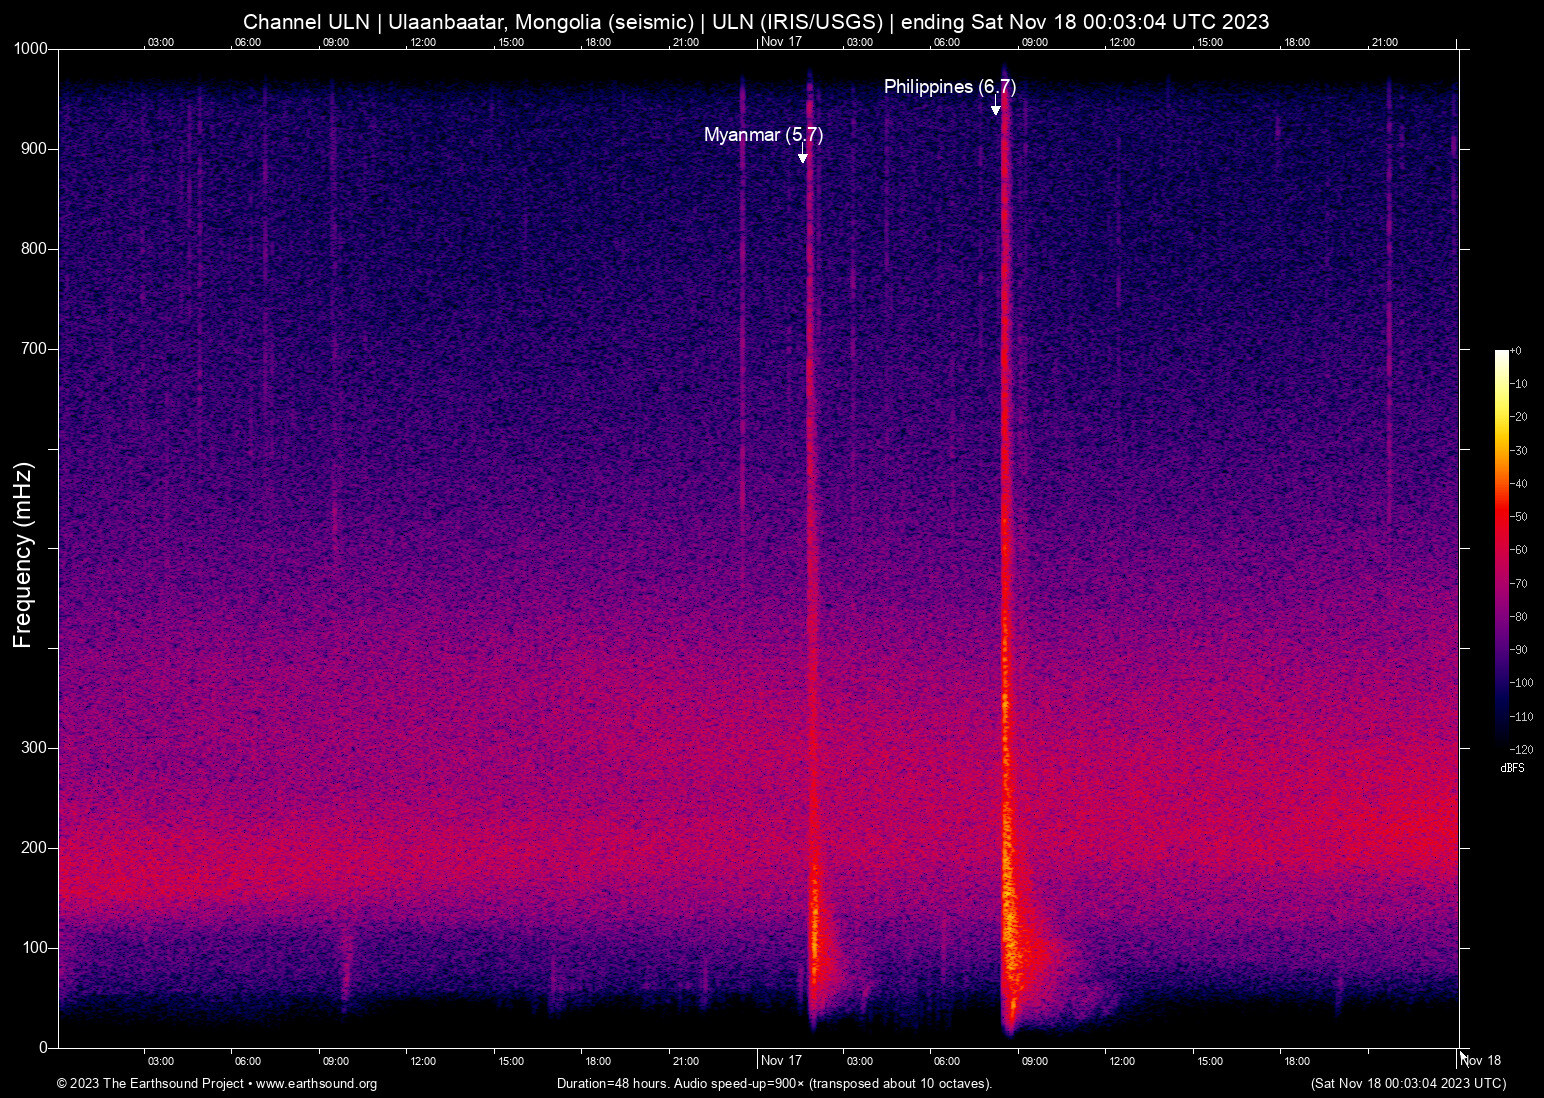Click the -90 label on the color scale
This screenshot has height=1098, width=1544.
1519,650
